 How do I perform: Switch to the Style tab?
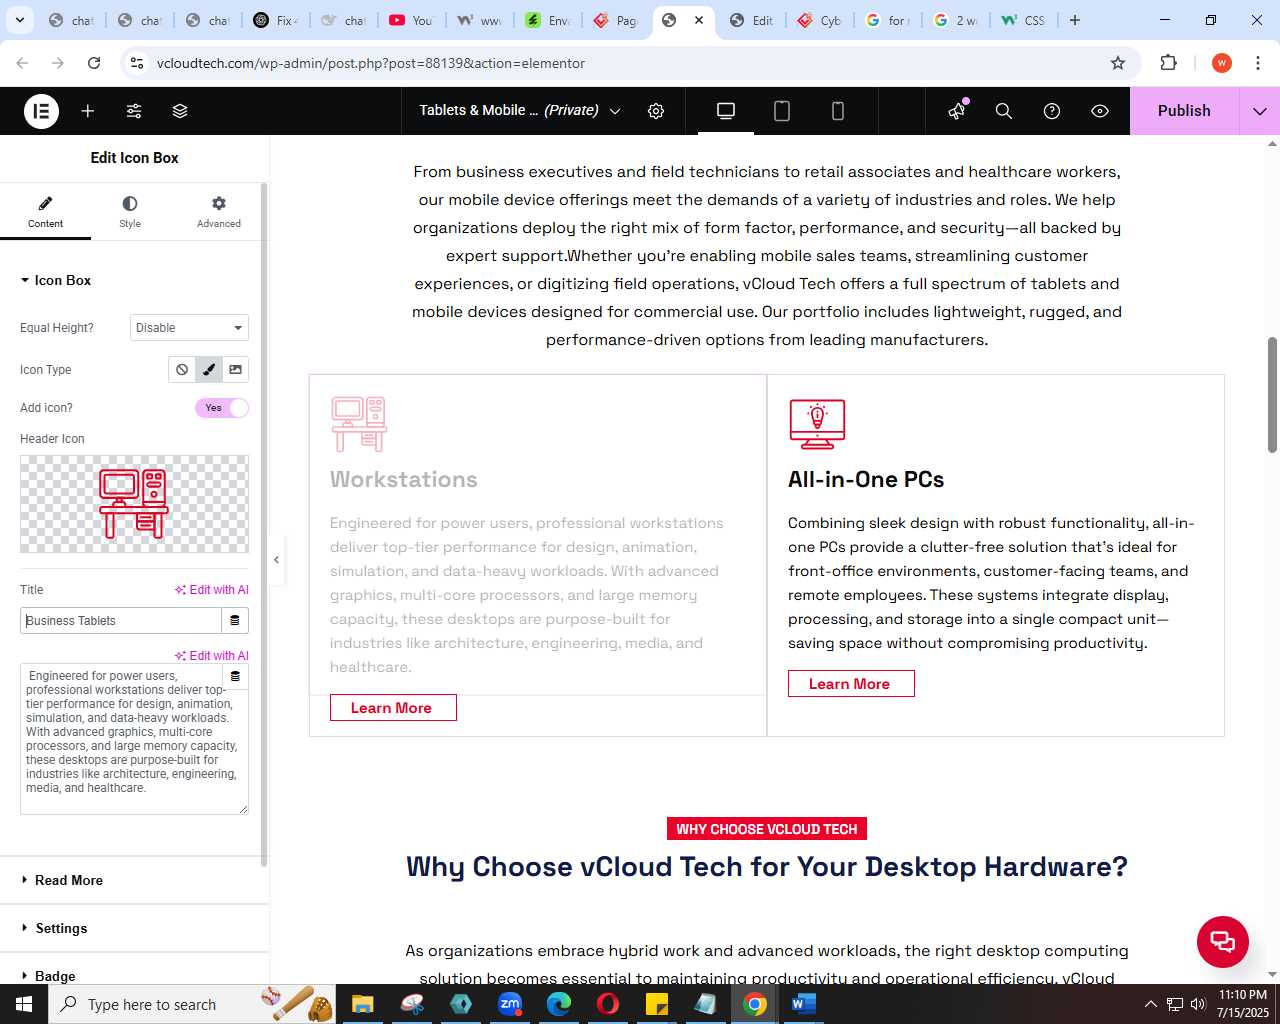[x=130, y=212]
